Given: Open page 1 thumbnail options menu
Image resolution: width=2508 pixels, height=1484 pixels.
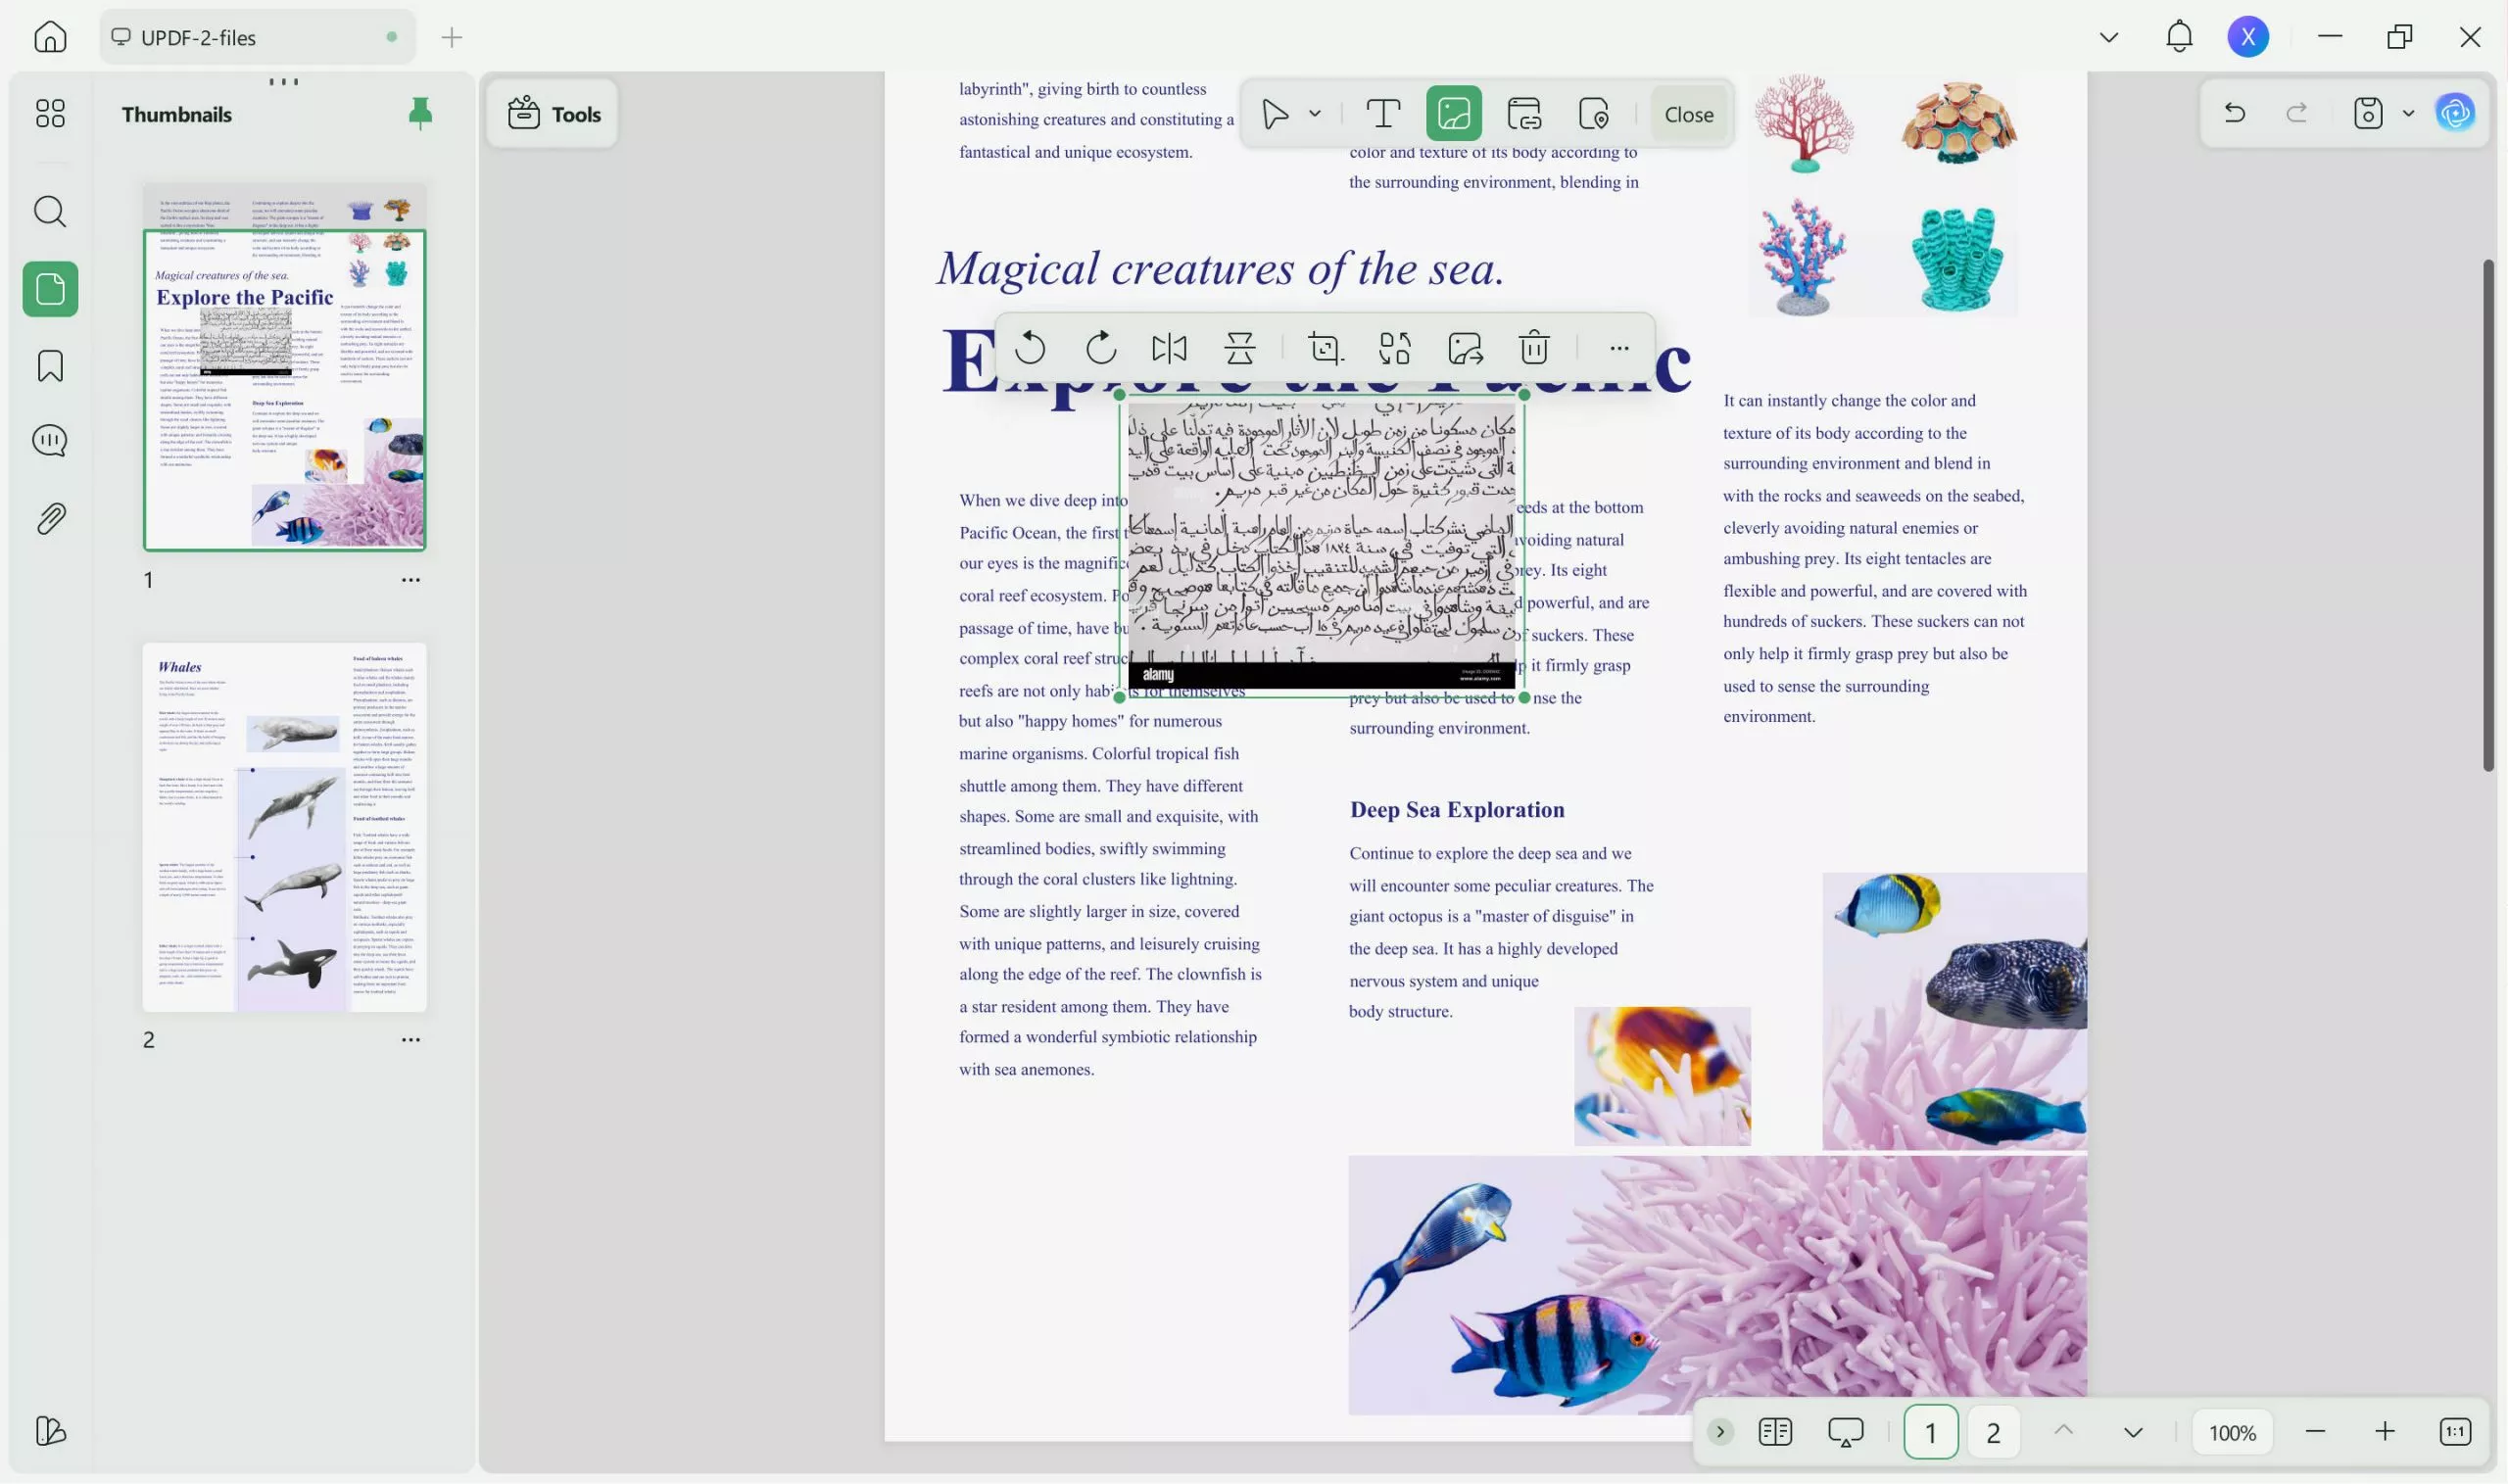Looking at the screenshot, I should [410, 580].
